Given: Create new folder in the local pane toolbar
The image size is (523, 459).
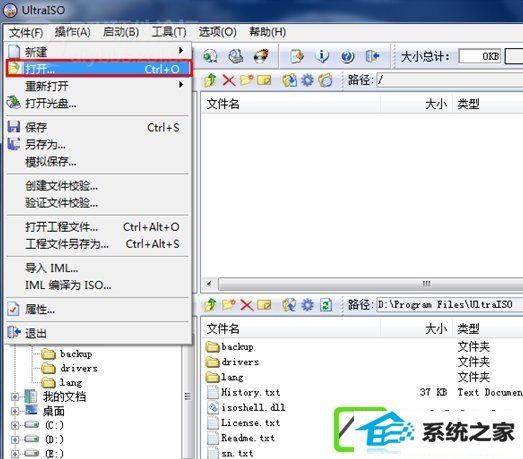Looking at the screenshot, I should click(229, 305).
